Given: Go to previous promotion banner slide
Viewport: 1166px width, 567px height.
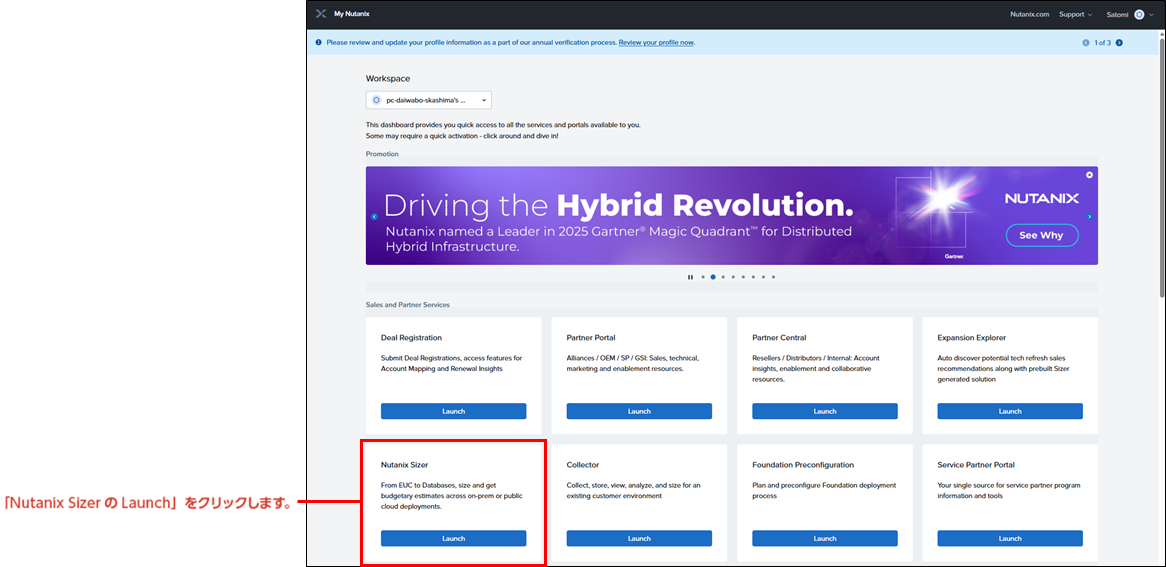Looking at the screenshot, I should (x=374, y=216).
